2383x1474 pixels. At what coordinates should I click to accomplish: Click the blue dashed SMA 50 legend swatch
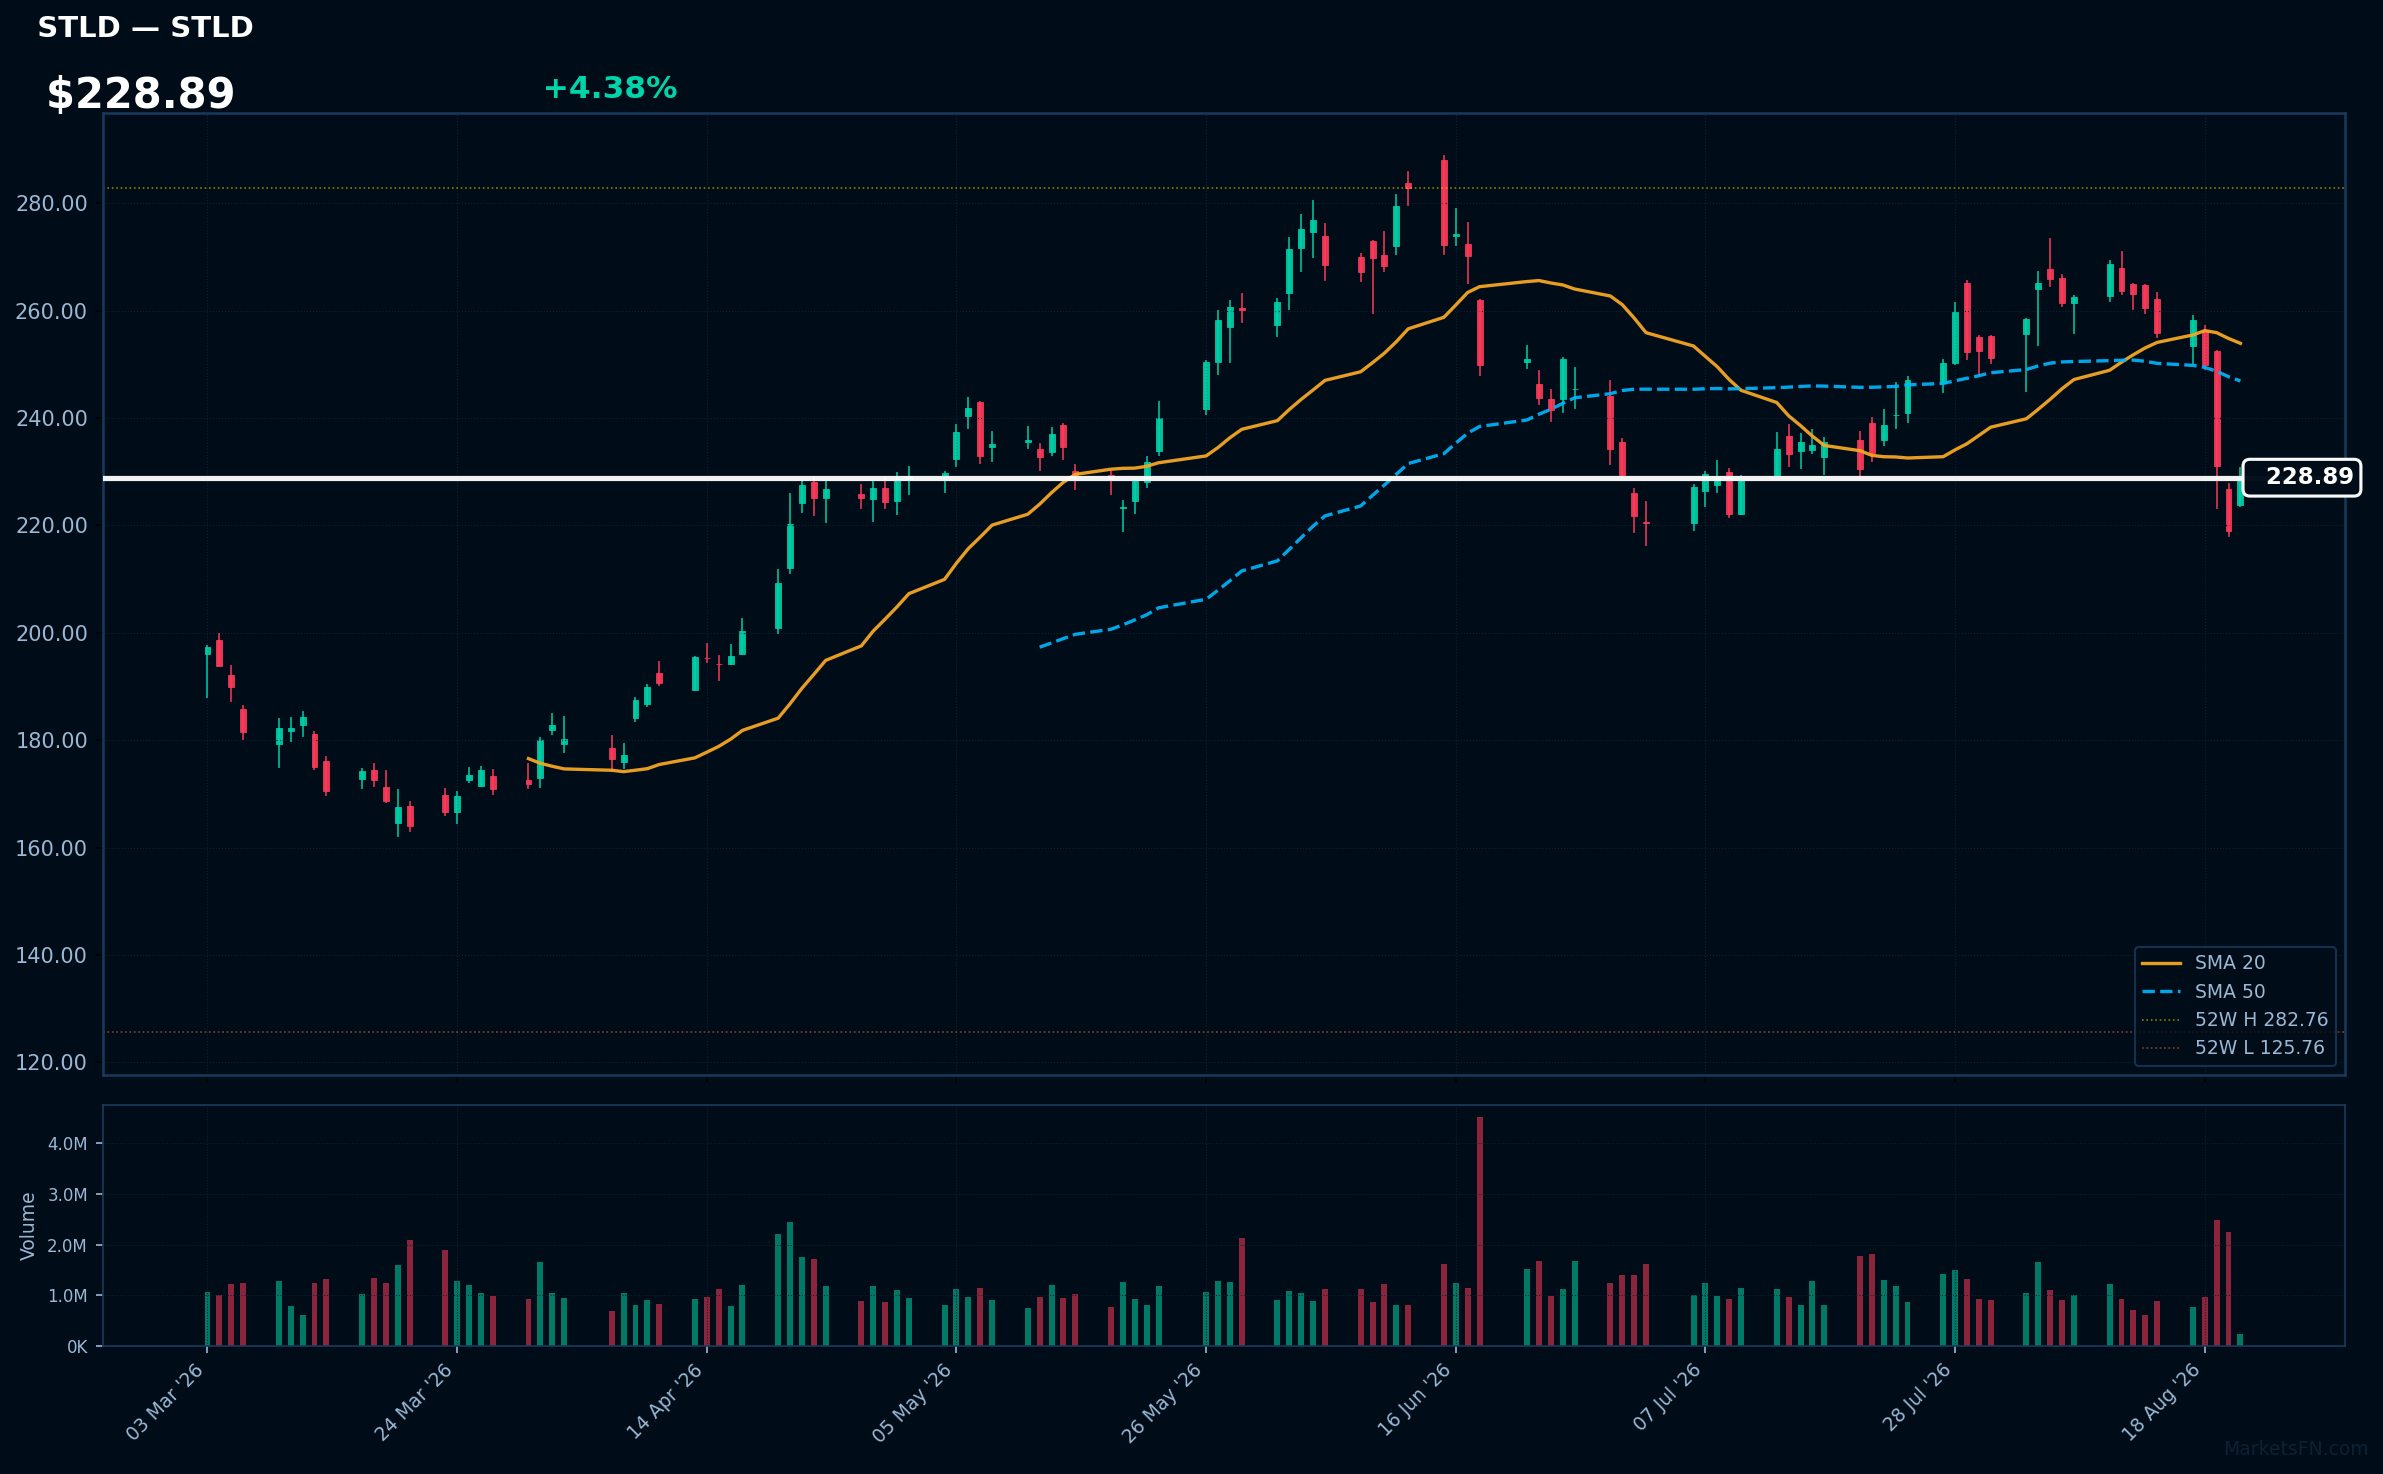[x=2161, y=992]
